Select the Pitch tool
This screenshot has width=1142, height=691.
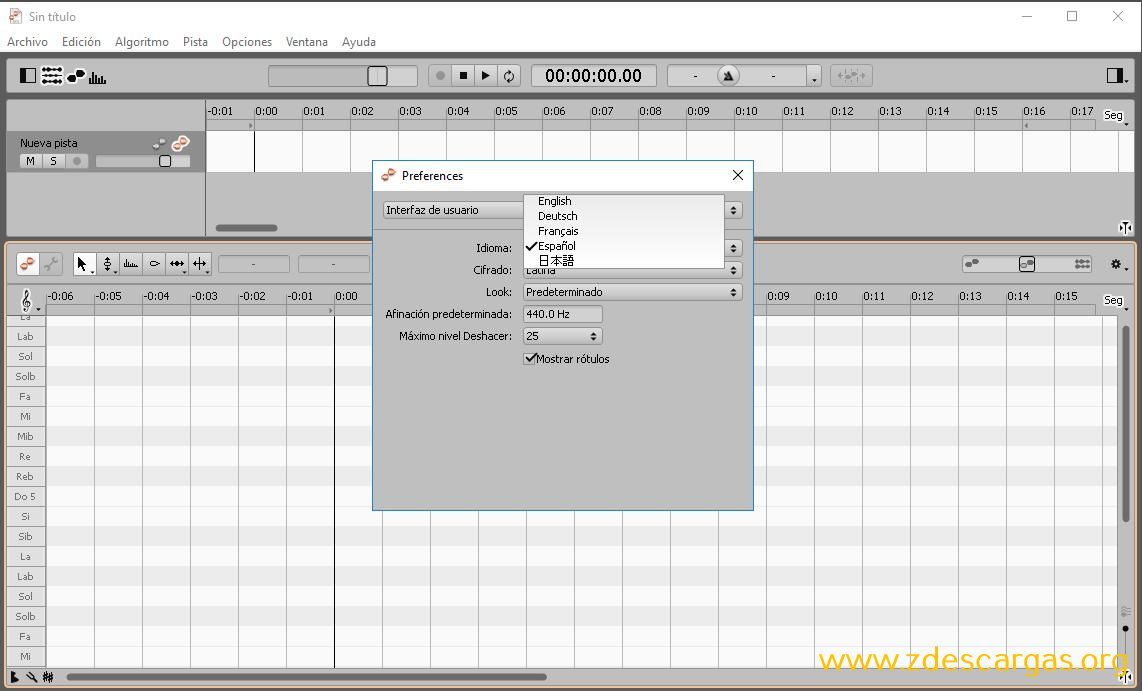(x=108, y=264)
